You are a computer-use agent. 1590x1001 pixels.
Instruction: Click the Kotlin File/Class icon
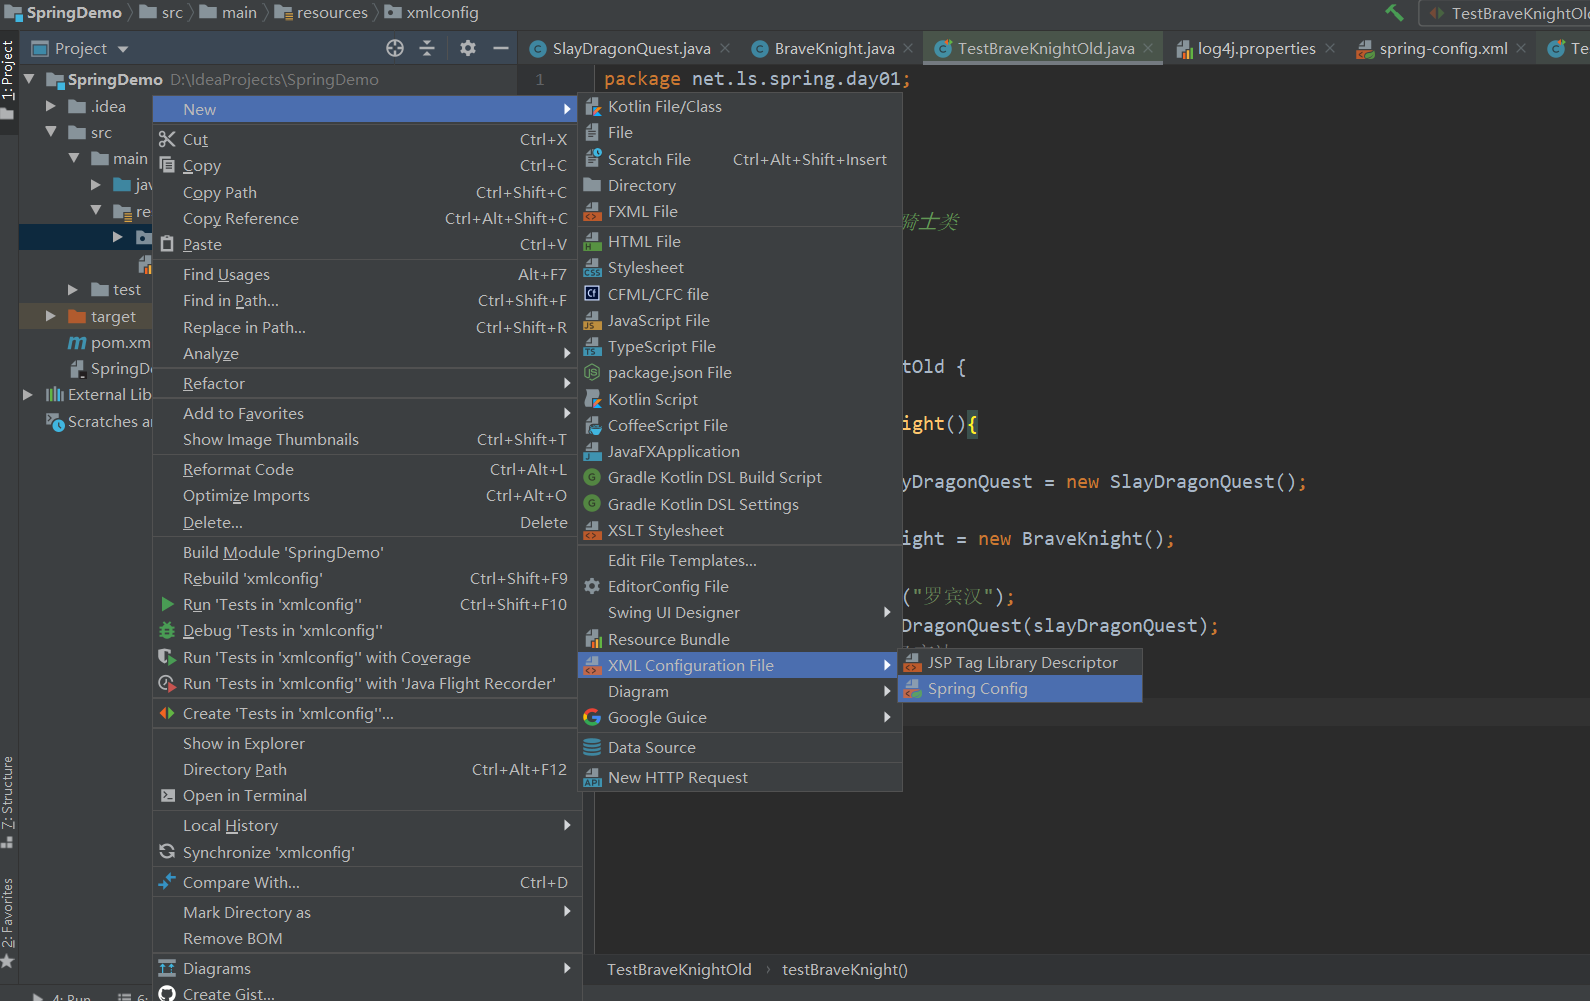point(593,106)
